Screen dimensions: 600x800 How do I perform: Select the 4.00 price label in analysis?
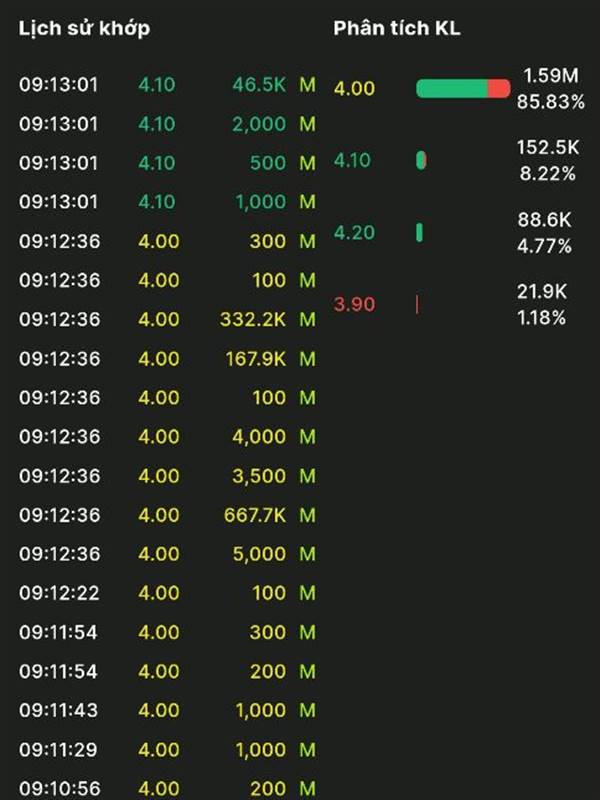coord(355,88)
